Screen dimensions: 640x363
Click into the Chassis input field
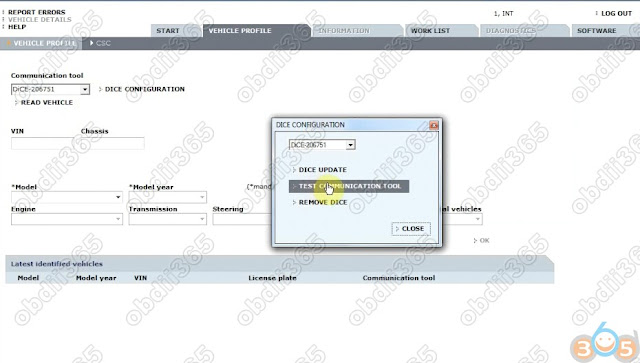112,143
